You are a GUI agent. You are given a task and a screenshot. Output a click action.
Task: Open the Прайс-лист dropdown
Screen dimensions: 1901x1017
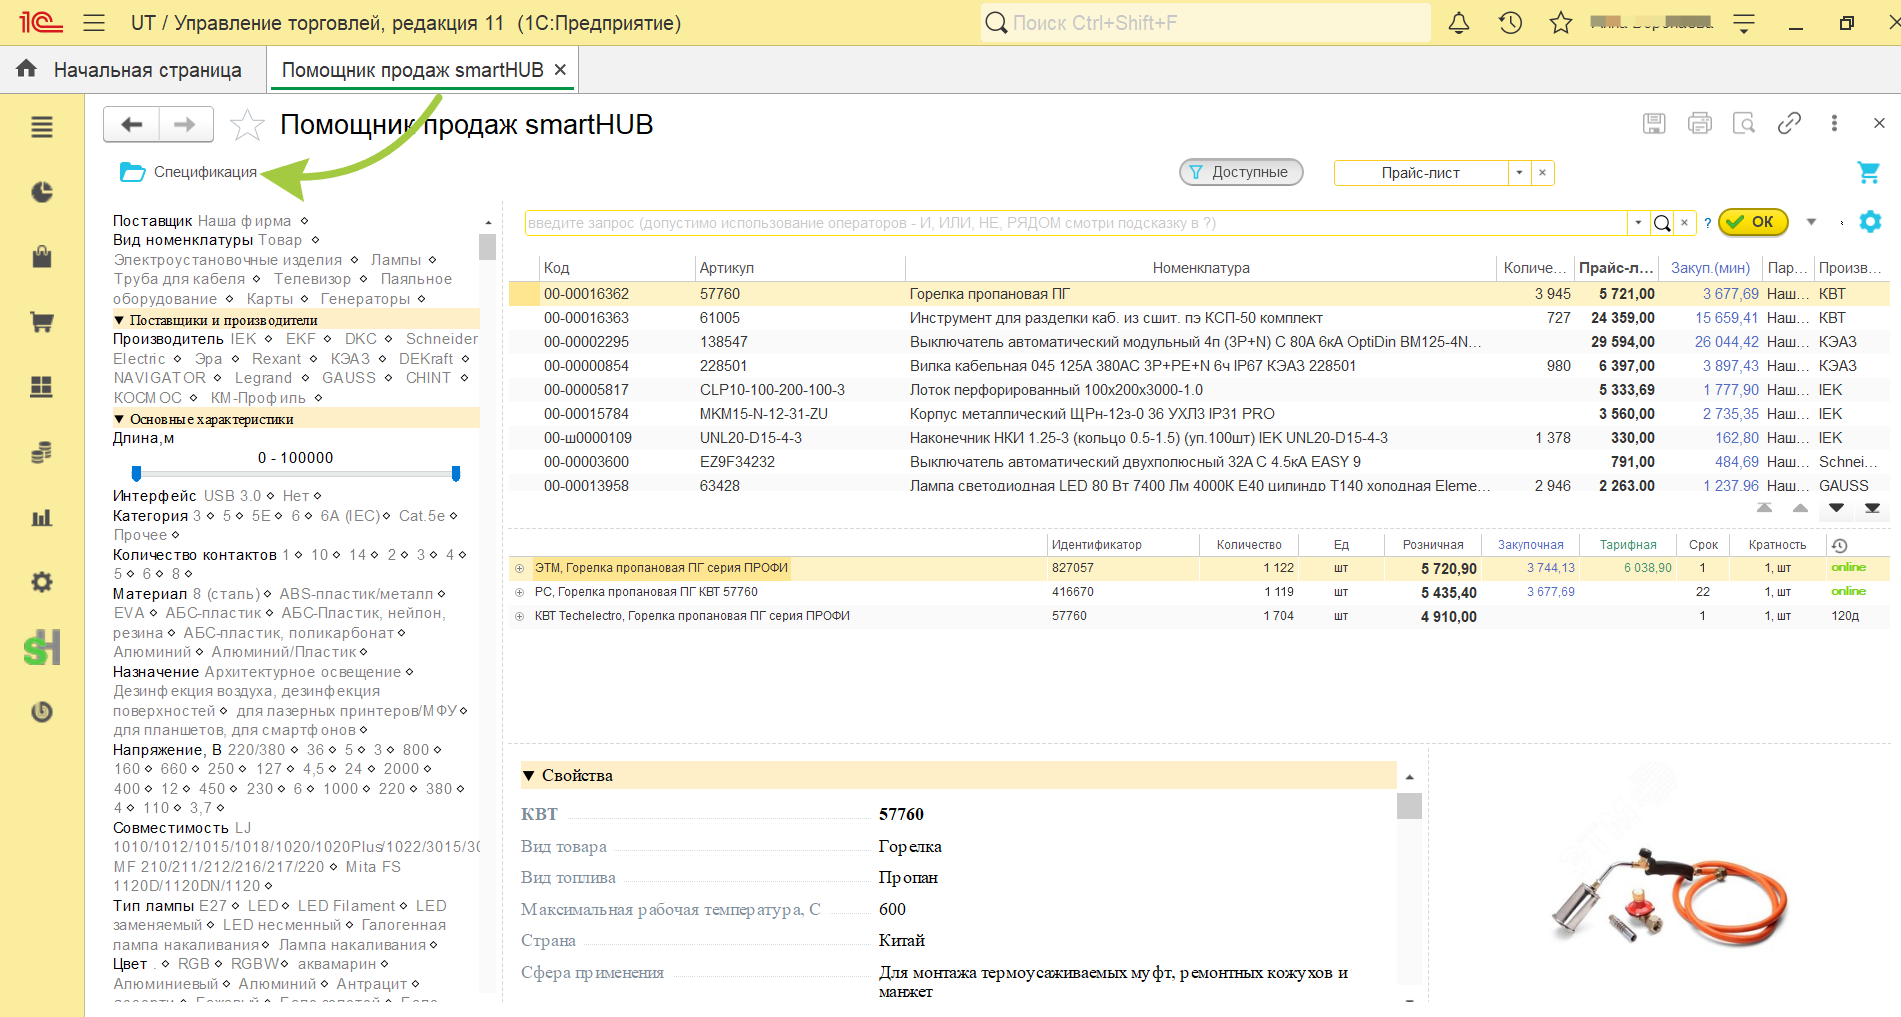point(1519,173)
